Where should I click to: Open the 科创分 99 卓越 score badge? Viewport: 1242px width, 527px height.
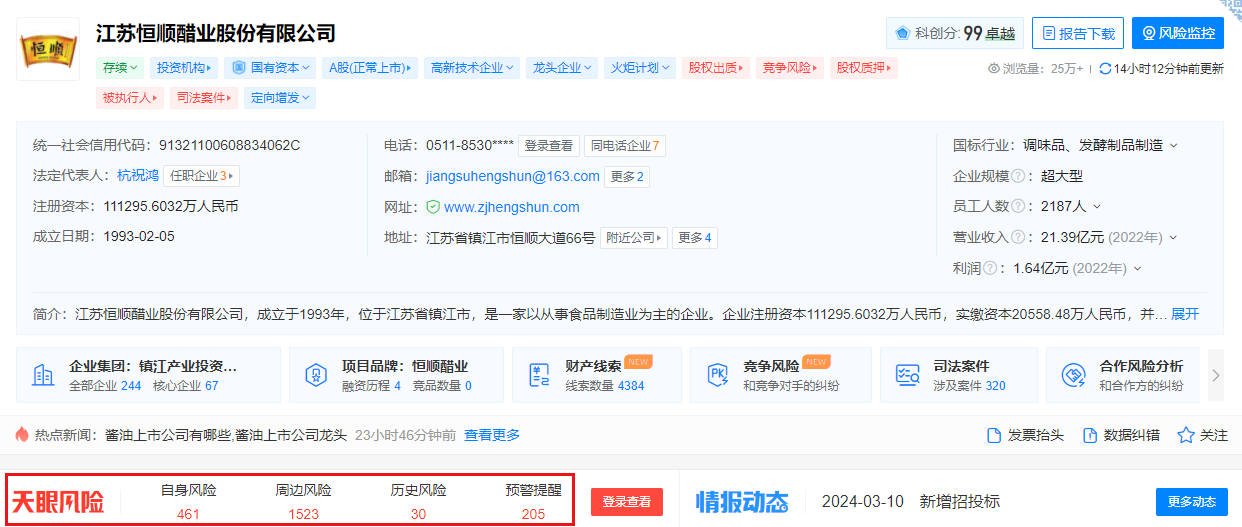pos(955,33)
